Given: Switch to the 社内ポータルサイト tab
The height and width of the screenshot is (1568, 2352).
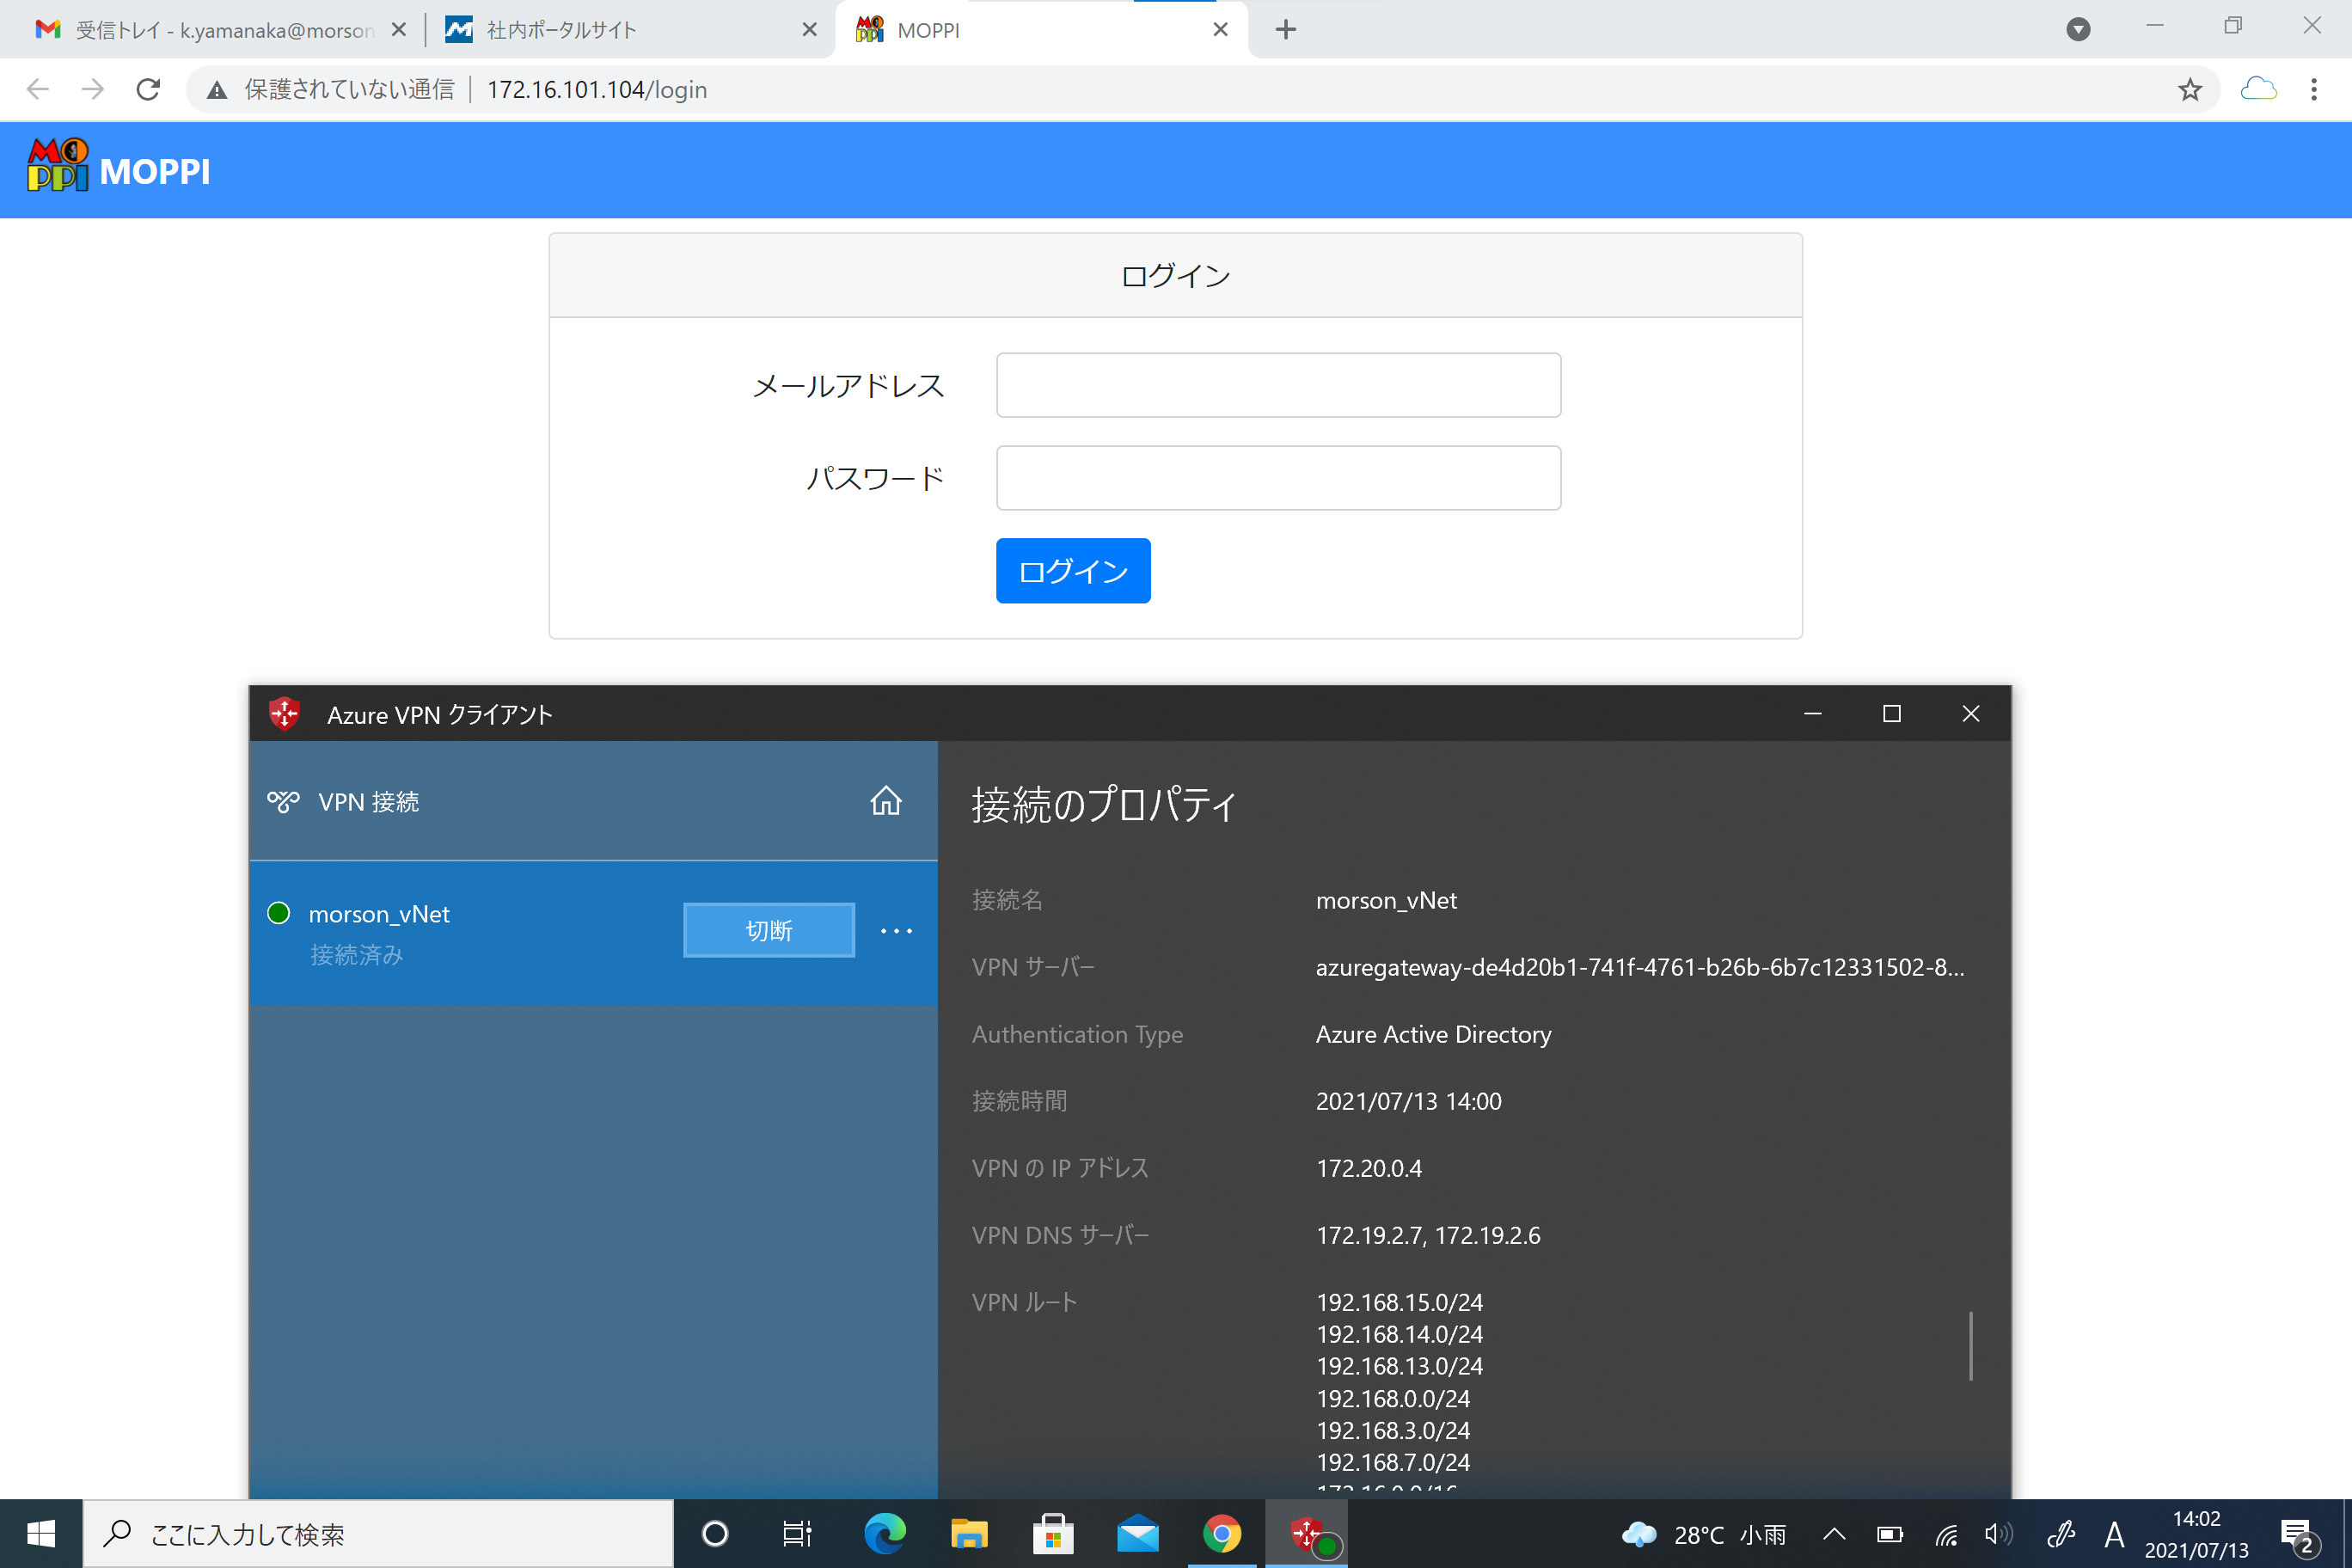Looking at the screenshot, I should (561, 30).
